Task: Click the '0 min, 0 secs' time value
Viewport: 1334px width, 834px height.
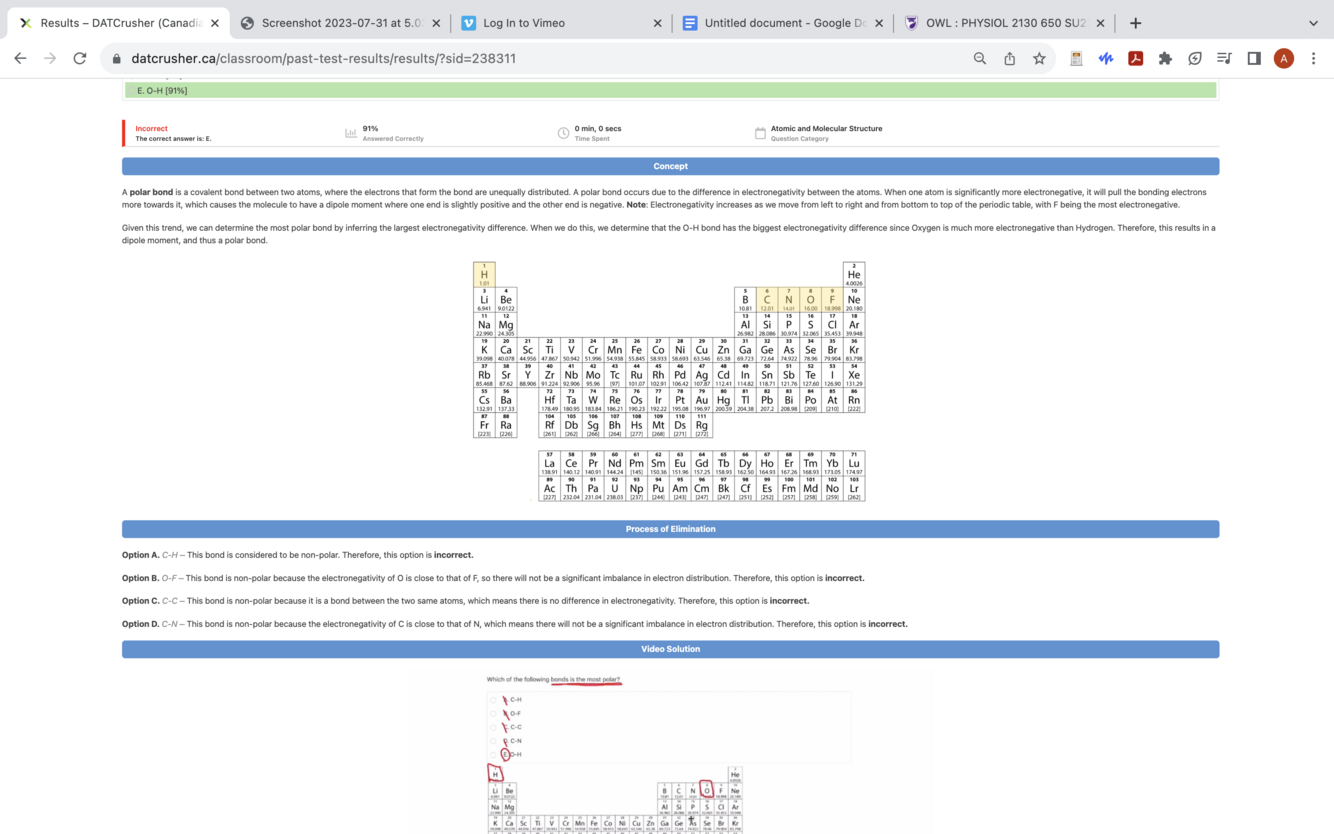Action: click(x=598, y=128)
